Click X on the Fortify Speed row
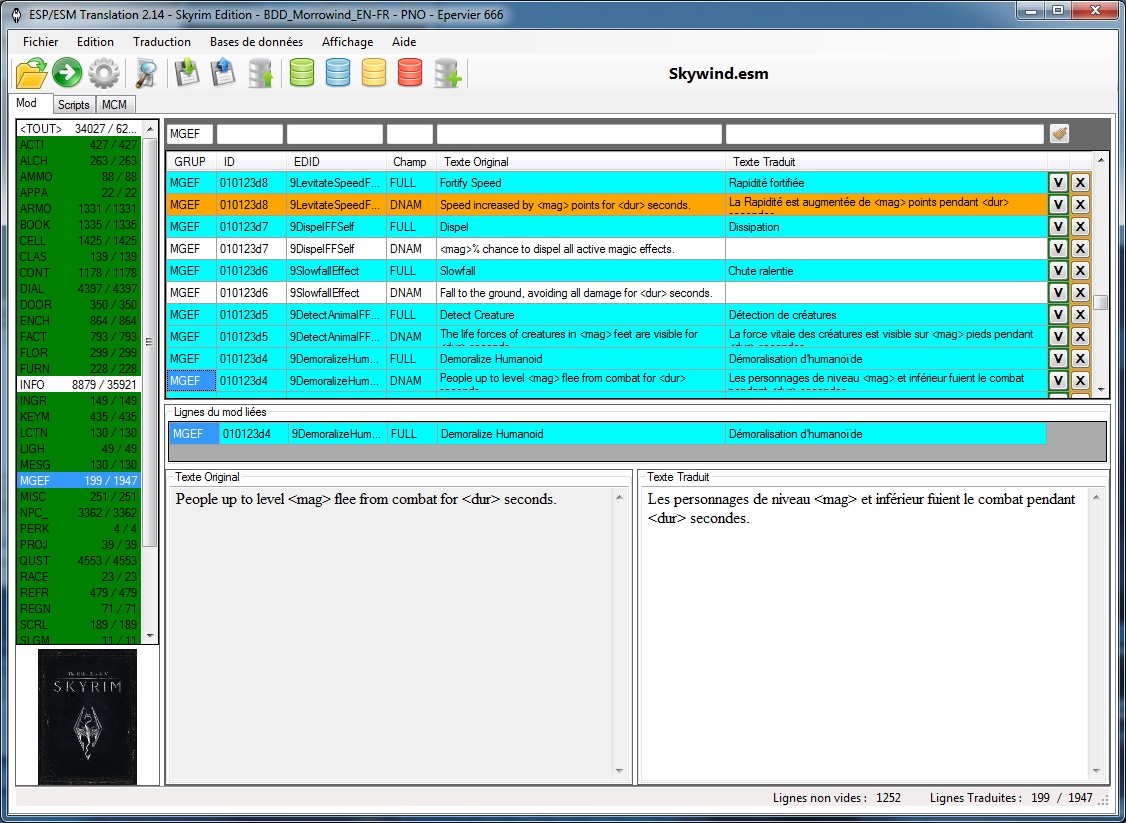The width and height of the screenshot is (1126, 823). (1080, 183)
